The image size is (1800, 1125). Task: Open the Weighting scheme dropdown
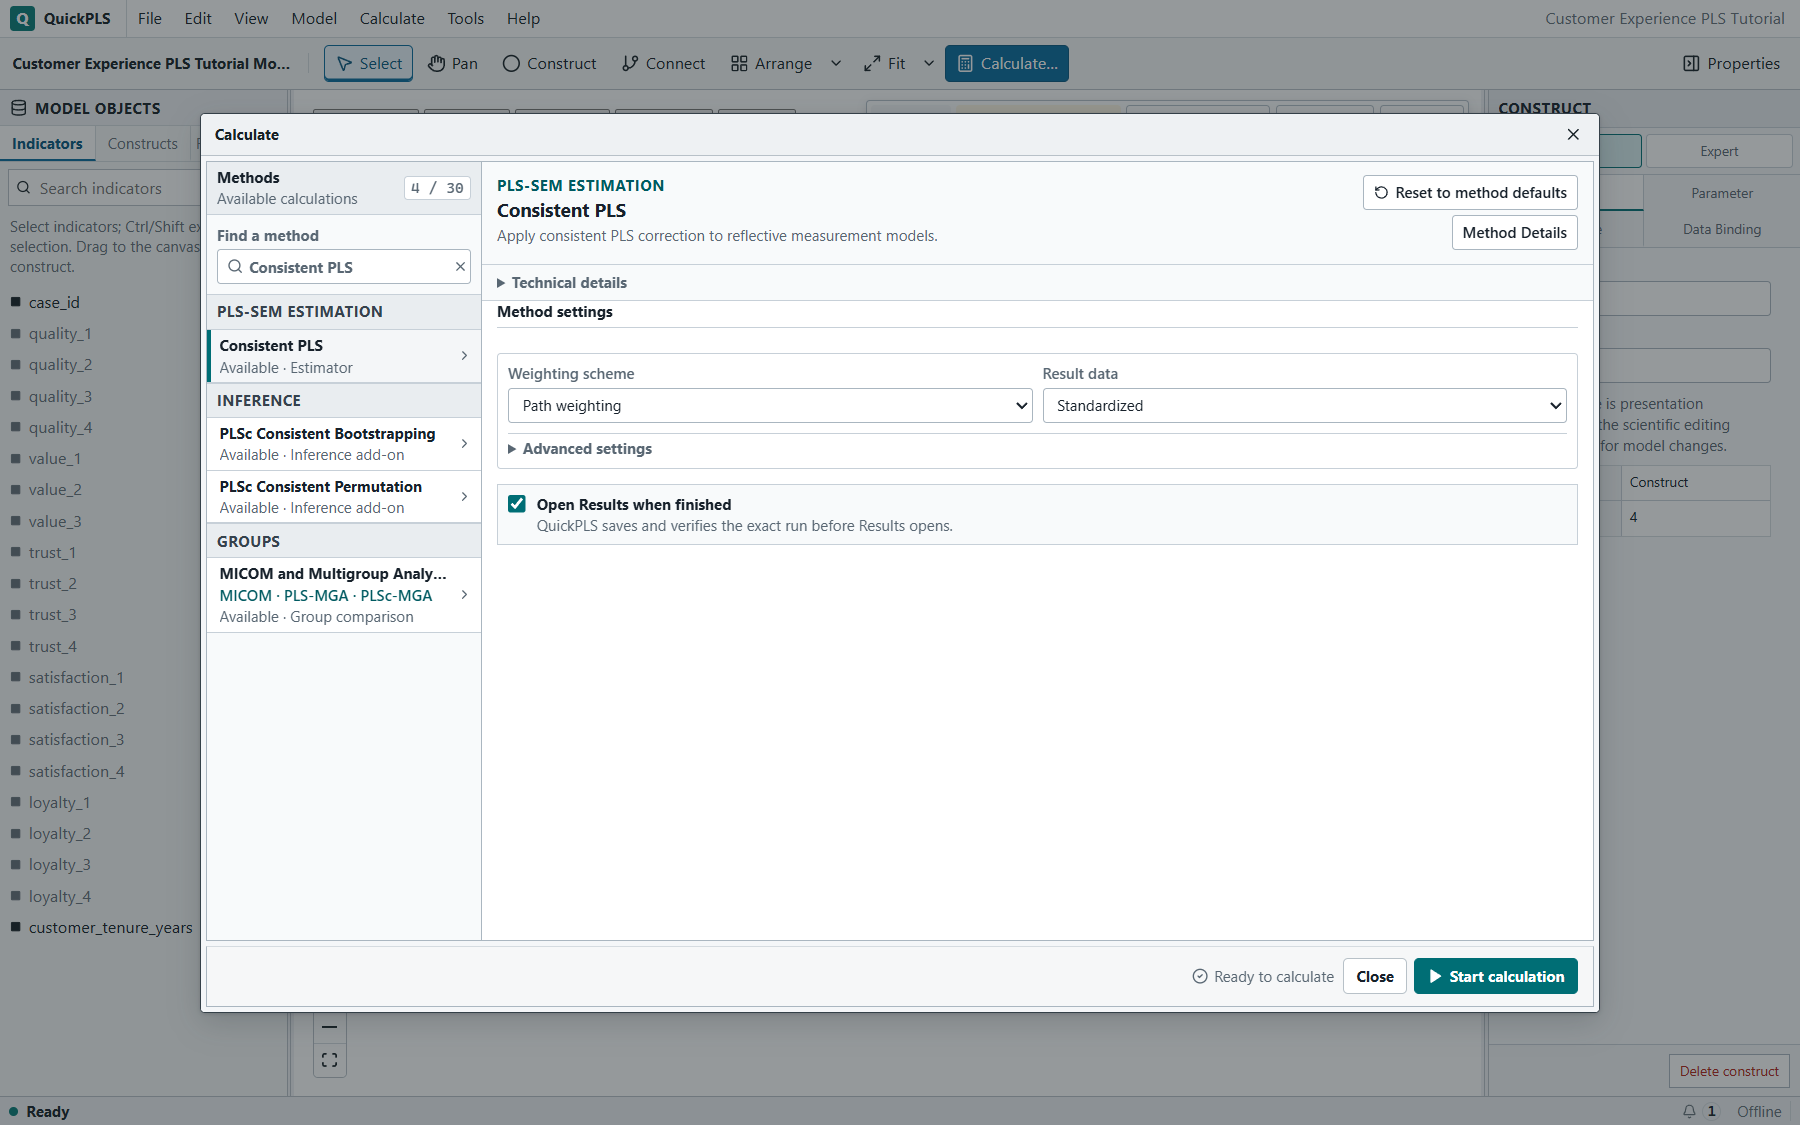pyautogui.click(x=770, y=406)
